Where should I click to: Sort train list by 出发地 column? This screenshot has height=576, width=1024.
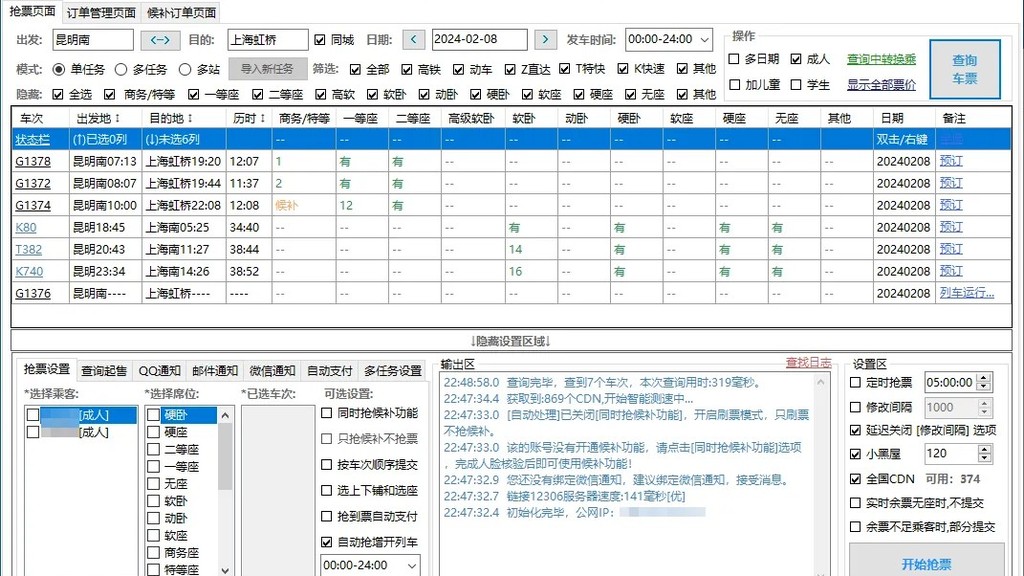[98, 118]
